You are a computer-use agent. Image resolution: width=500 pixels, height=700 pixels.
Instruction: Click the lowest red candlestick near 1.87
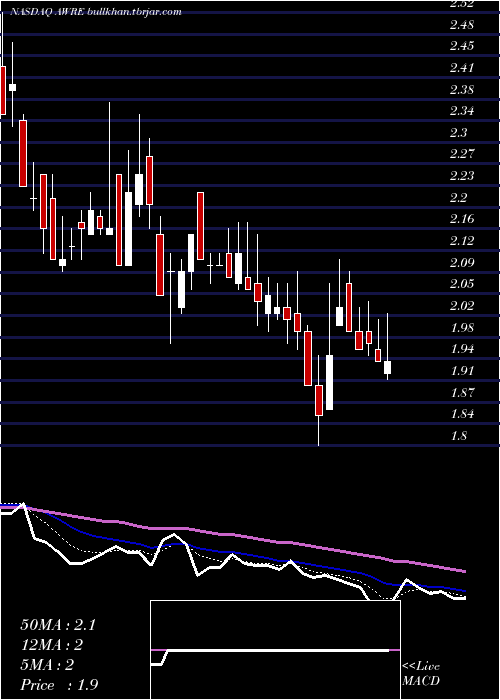[x=319, y=400]
